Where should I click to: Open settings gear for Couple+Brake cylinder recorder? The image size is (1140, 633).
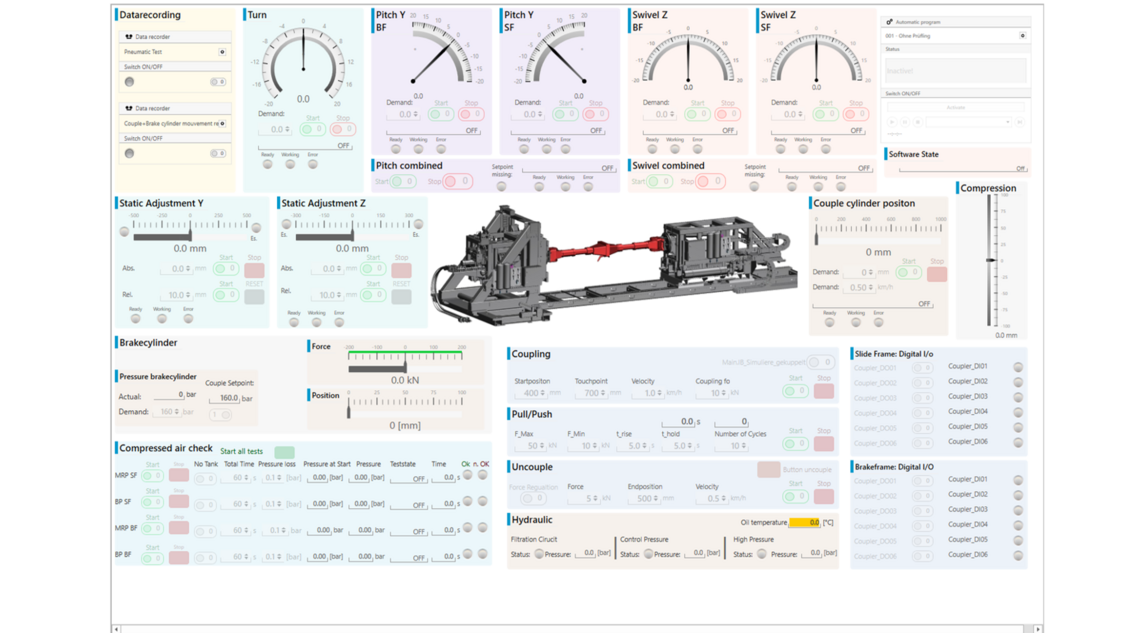[223, 123]
